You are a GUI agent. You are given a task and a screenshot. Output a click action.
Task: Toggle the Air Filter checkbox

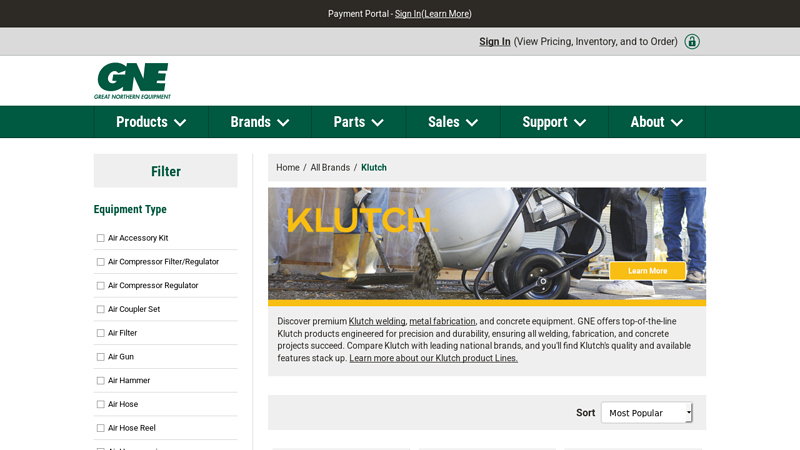pyautogui.click(x=101, y=333)
